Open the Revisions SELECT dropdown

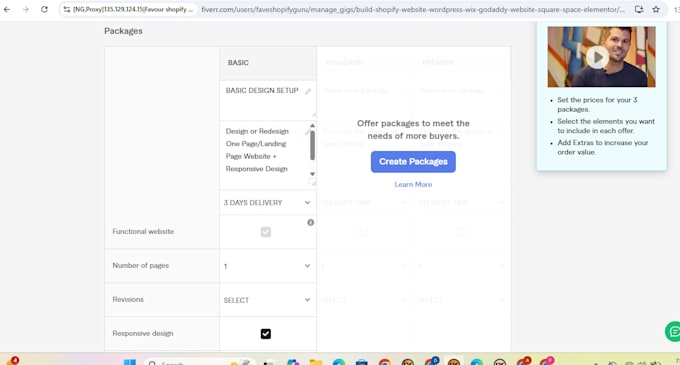pos(268,300)
